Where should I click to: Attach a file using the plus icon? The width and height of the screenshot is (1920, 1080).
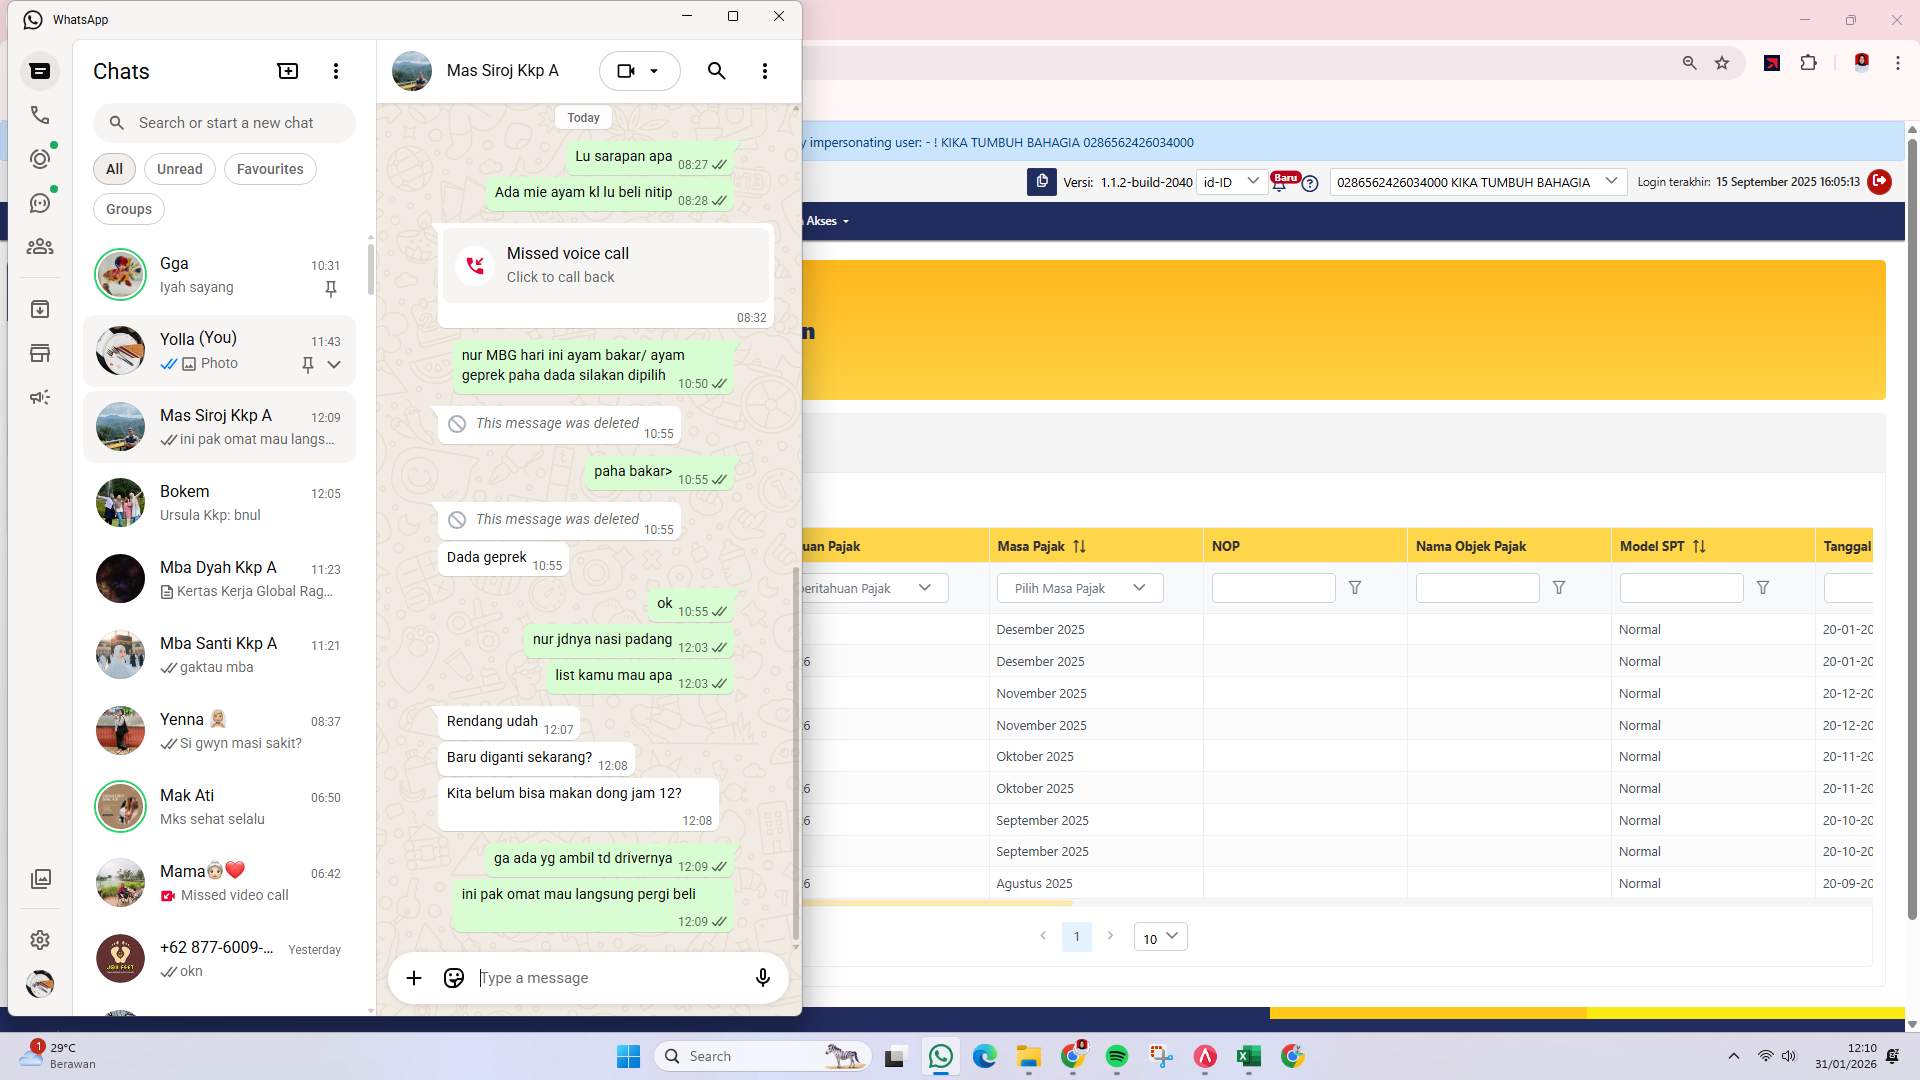point(414,978)
